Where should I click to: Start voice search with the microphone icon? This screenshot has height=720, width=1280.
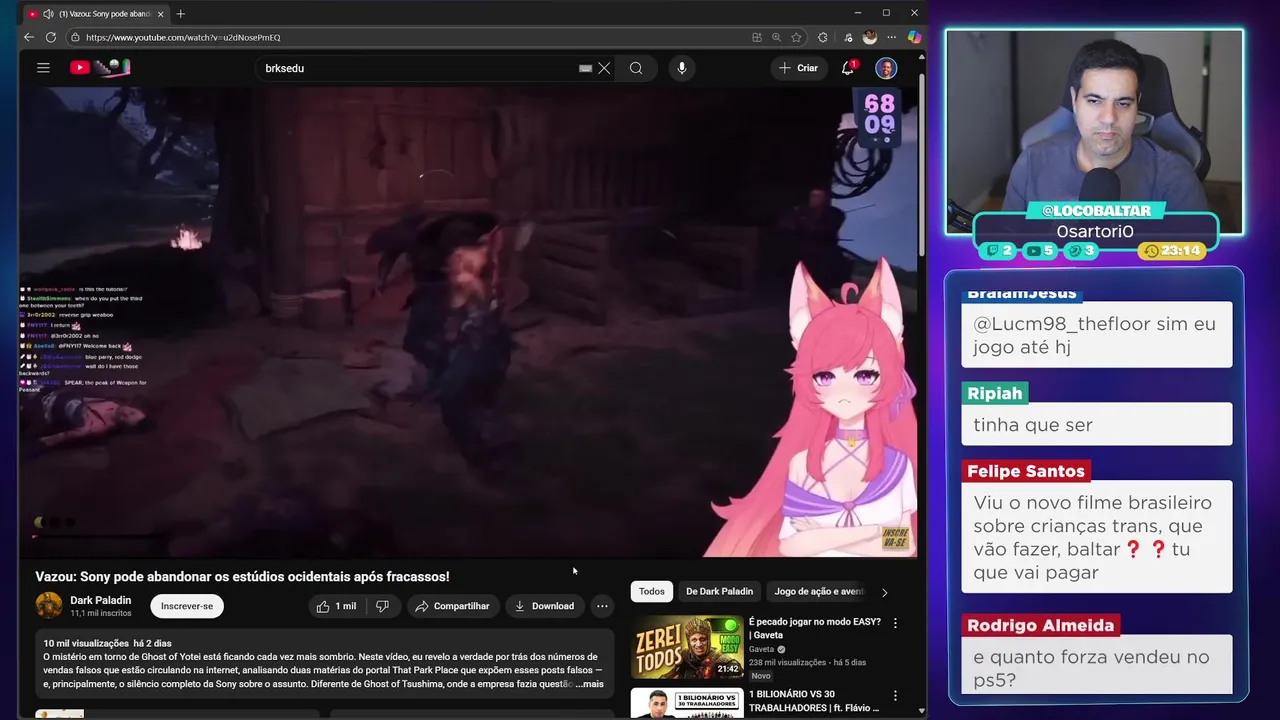pos(682,68)
